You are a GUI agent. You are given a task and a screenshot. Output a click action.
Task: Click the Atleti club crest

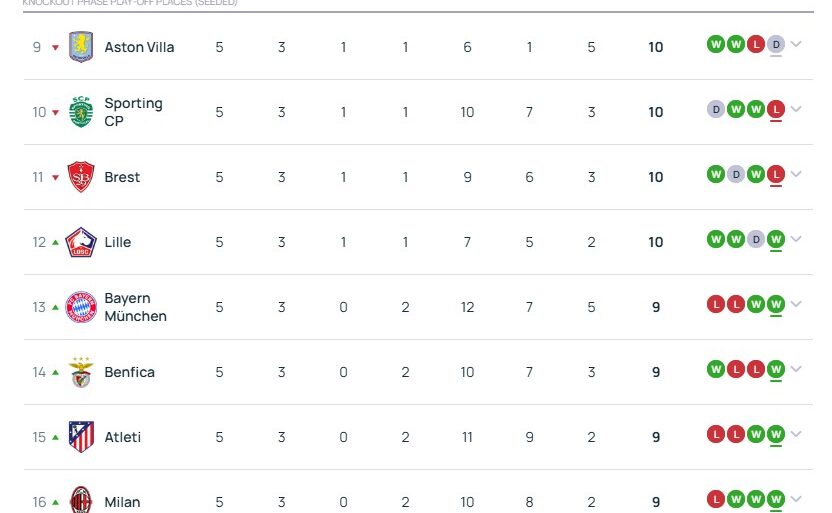coord(80,437)
